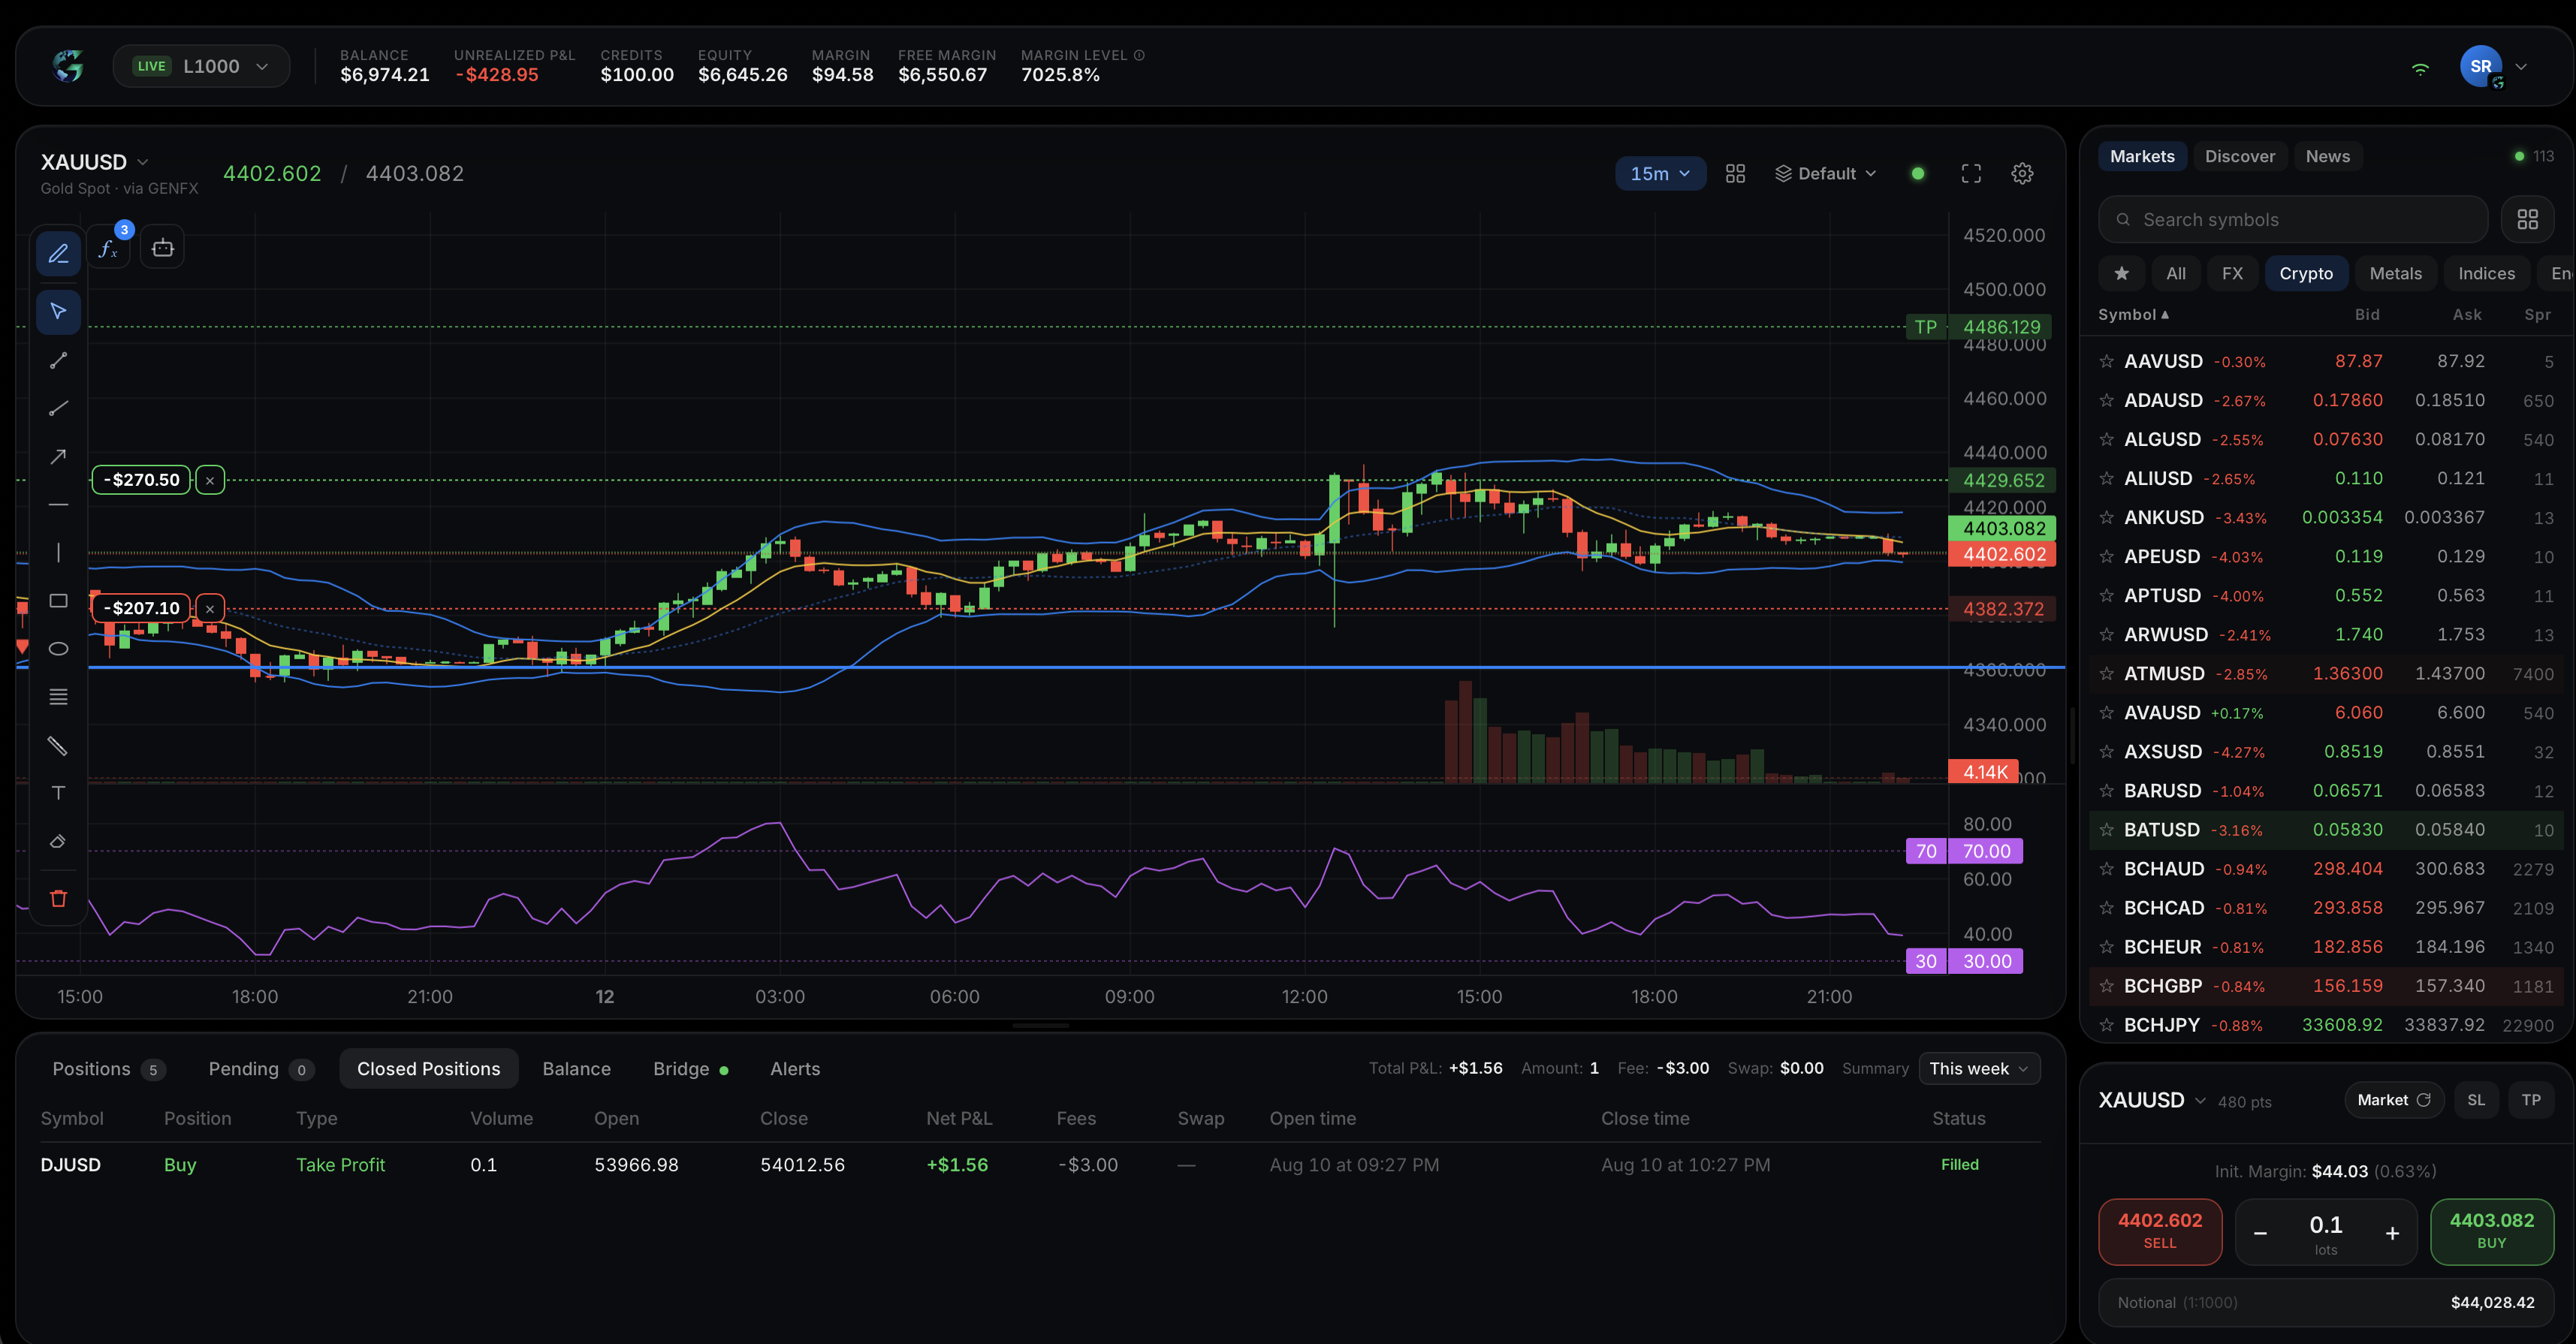Viewport: 2576px width, 1344px height.
Task: Open the 15m timeframe dropdown
Action: (1660, 174)
